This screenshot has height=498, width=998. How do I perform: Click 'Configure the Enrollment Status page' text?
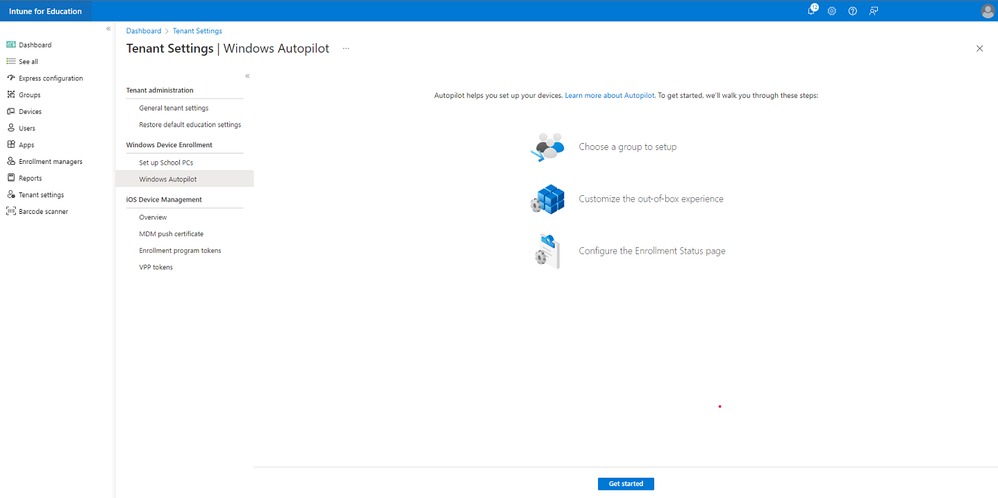click(652, 251)
